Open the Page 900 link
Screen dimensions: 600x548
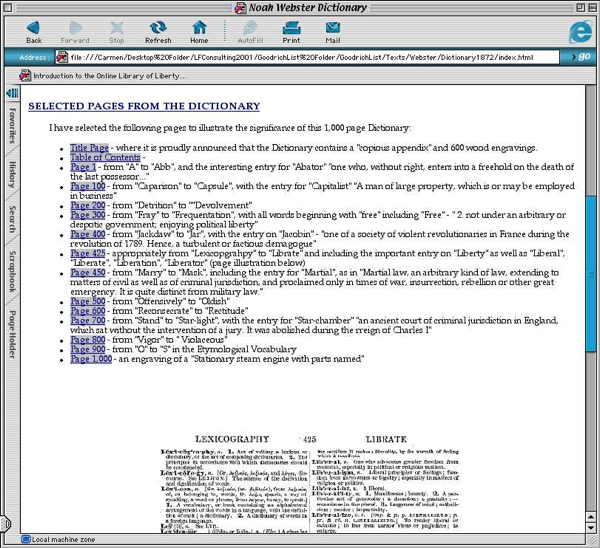tap(88, 349)
